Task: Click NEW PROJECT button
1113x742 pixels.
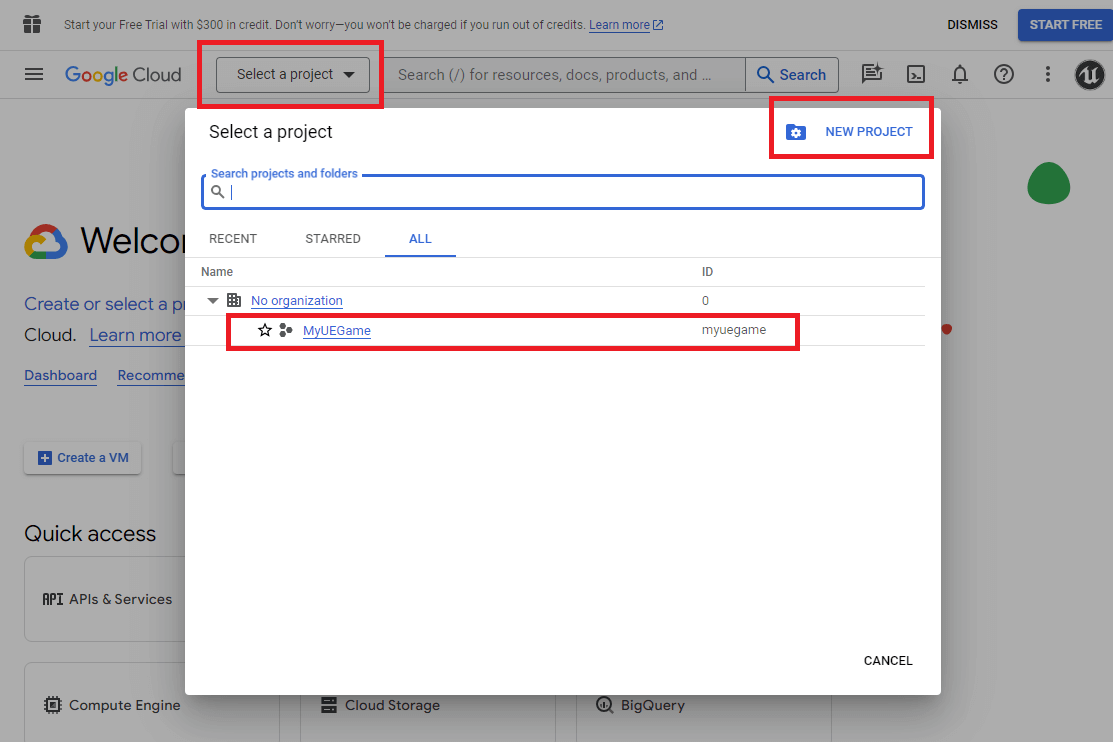Action: (x=850, y=132)
